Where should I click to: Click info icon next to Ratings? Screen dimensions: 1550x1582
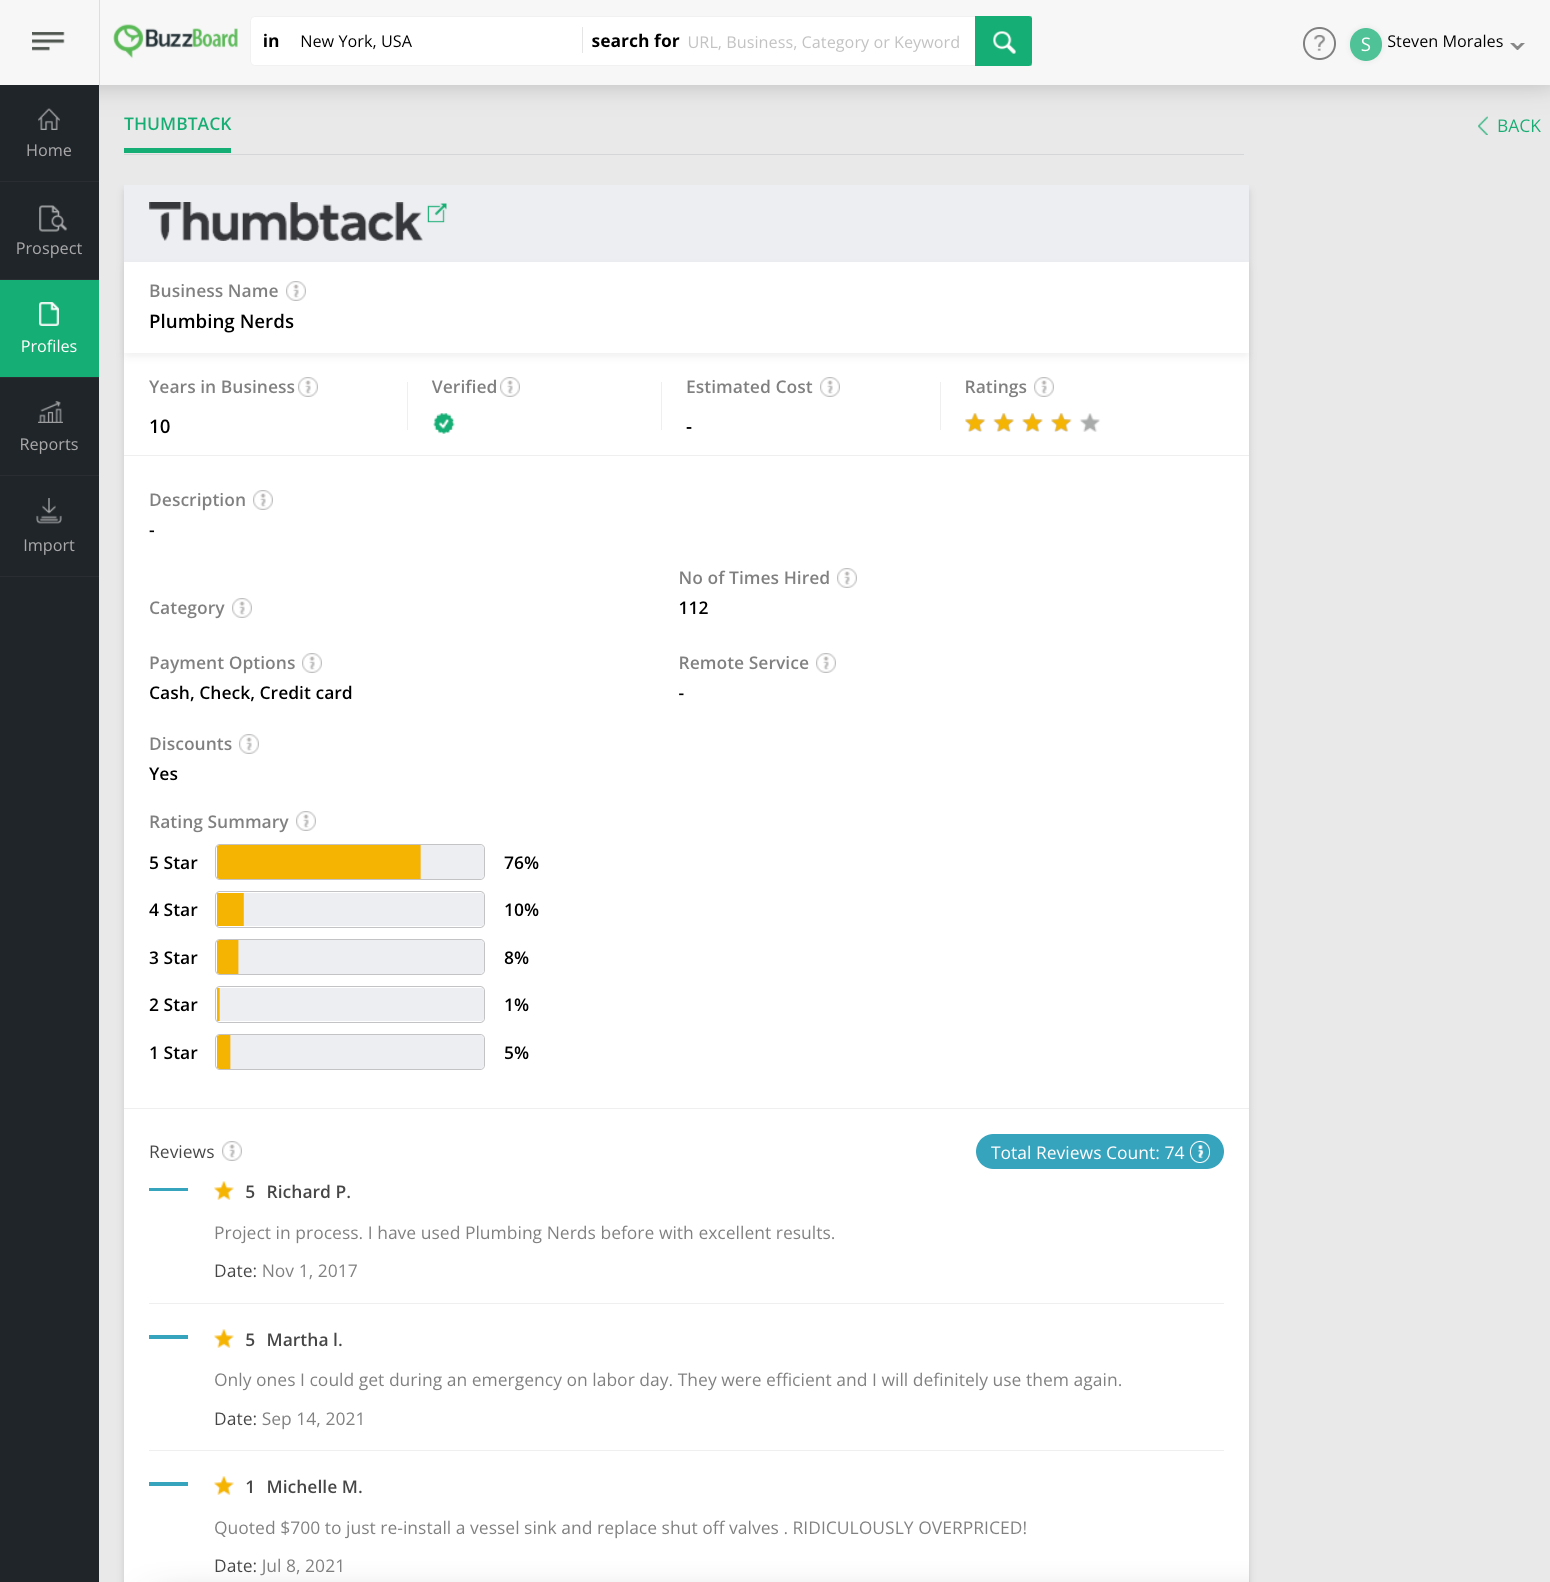click(x=1044, y=387)
